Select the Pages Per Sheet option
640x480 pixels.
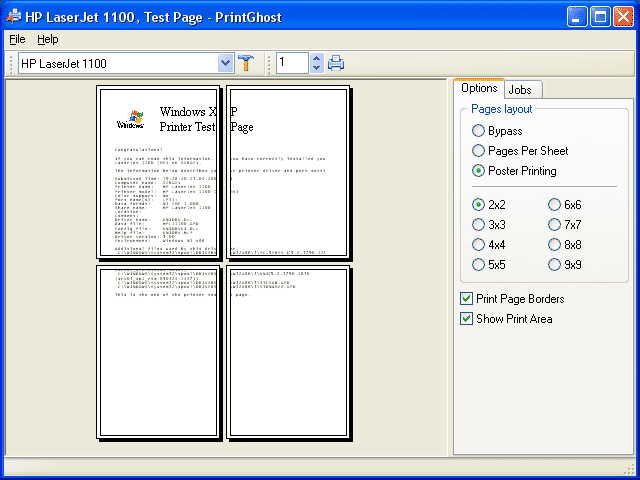pyautogui.click(x=520, y=151)
